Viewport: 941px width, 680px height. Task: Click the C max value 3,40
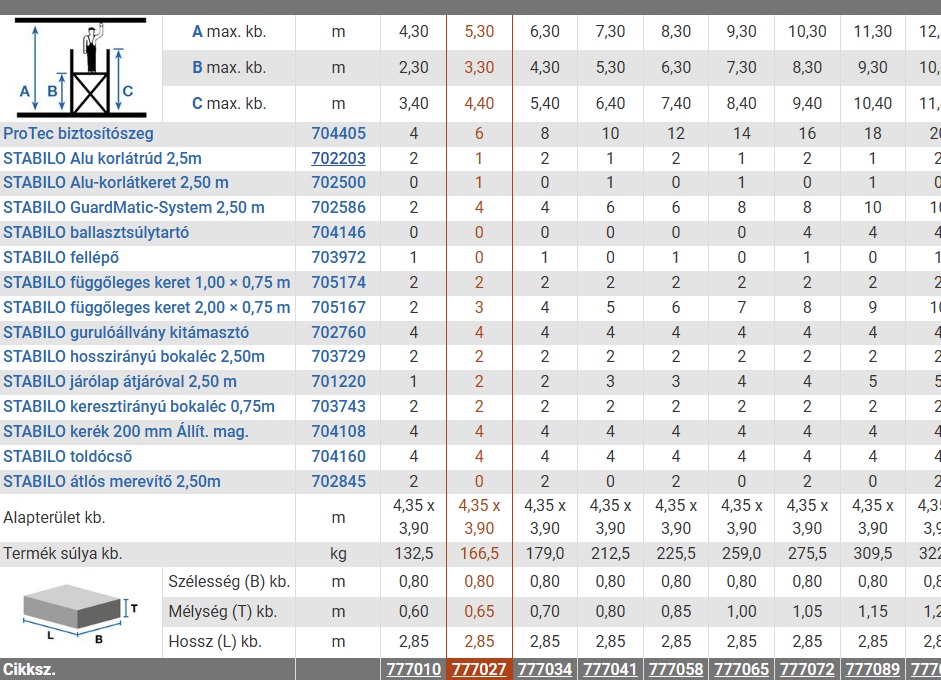click(x=413, y=103)
